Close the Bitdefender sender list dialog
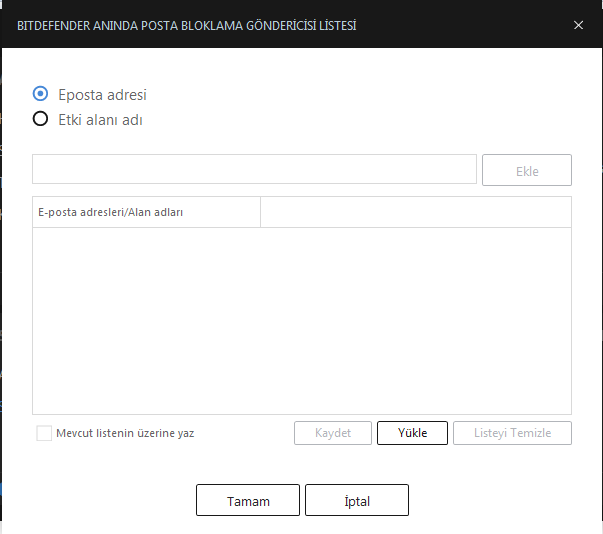 click(578, 25)
